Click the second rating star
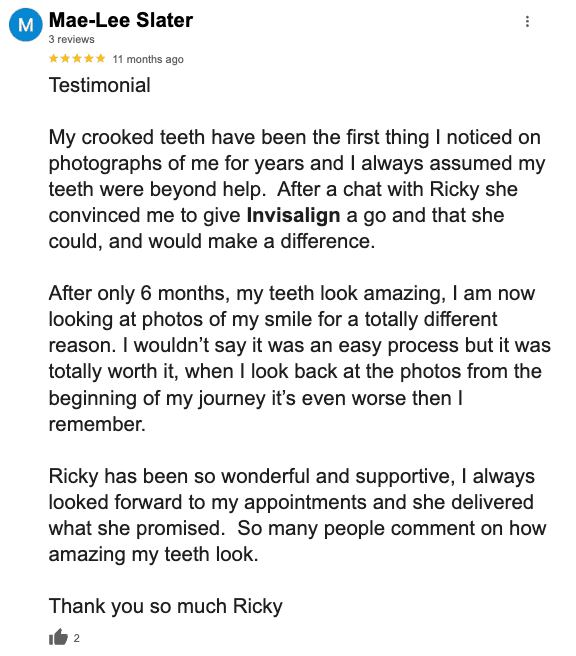Image resolution: width=576 pixels, height=656 pixels. click(65, 59)
